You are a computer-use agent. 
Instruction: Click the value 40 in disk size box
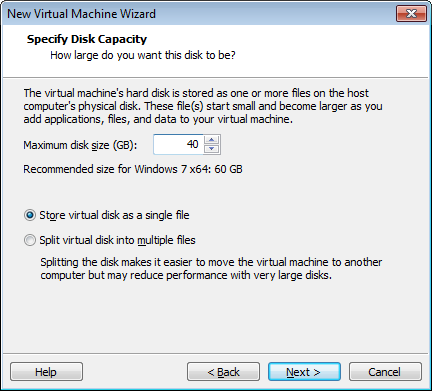[x=193, y=144]
